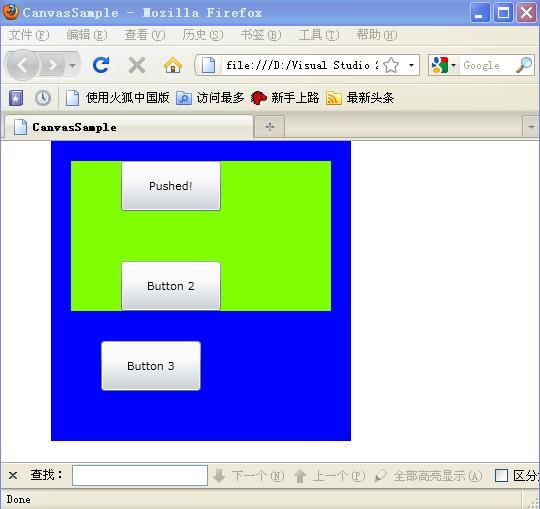
Task: Click the Back navigation arrow
Action: click(22, 65)
